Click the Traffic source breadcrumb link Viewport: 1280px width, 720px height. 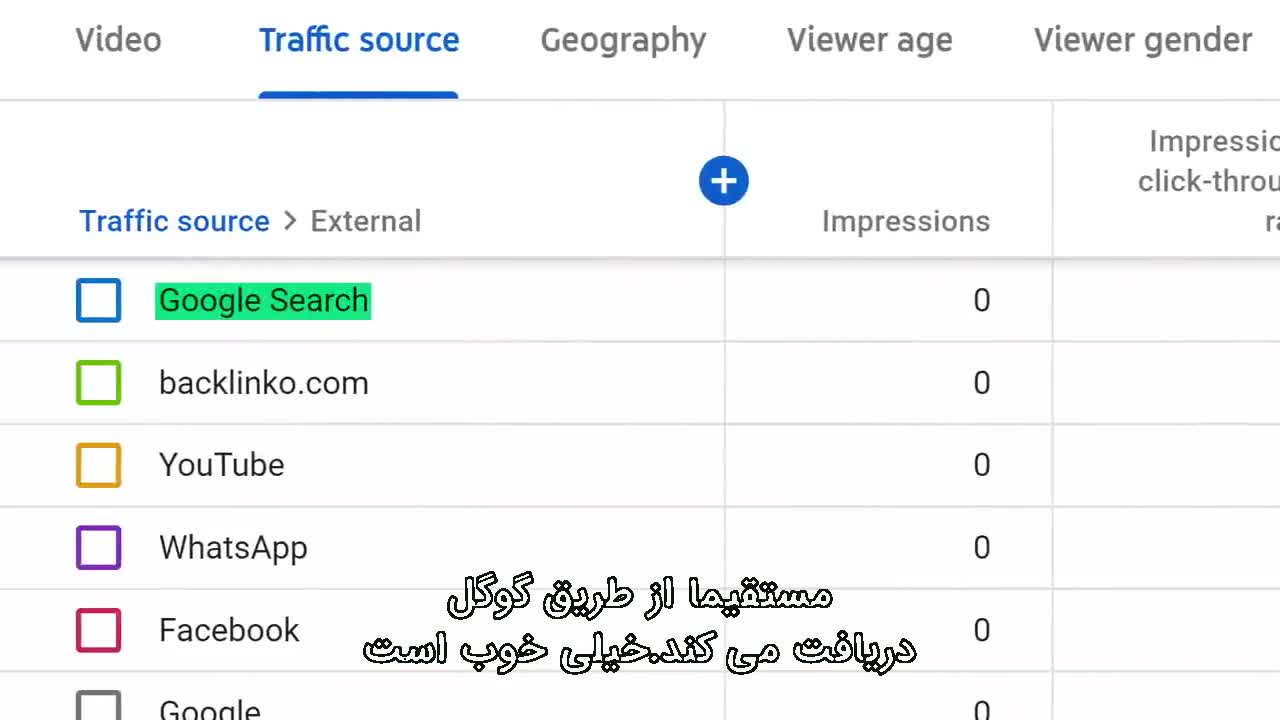(174, 221)
